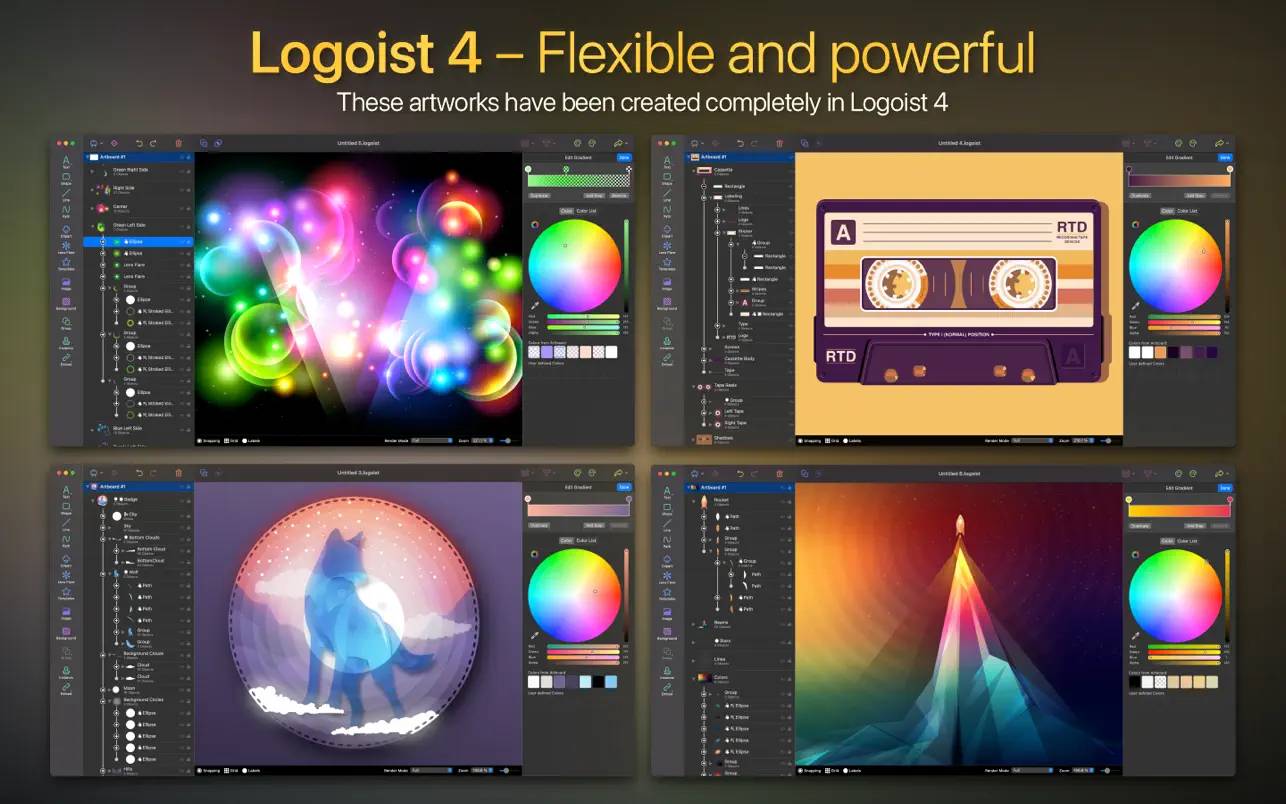Click the blue Done button in the rocket window

pyautogui.click(x=1224, y=487)
